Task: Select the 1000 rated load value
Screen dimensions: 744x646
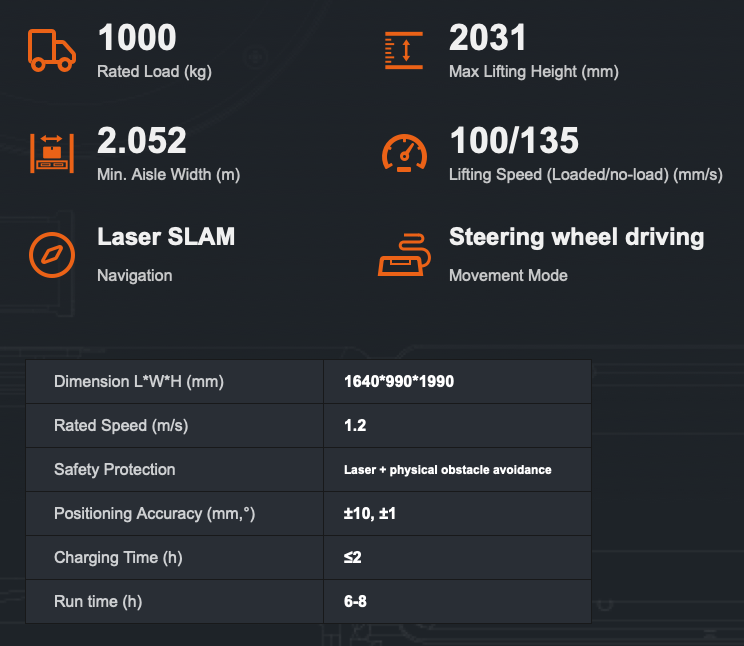Action: [x=137, y=37]
